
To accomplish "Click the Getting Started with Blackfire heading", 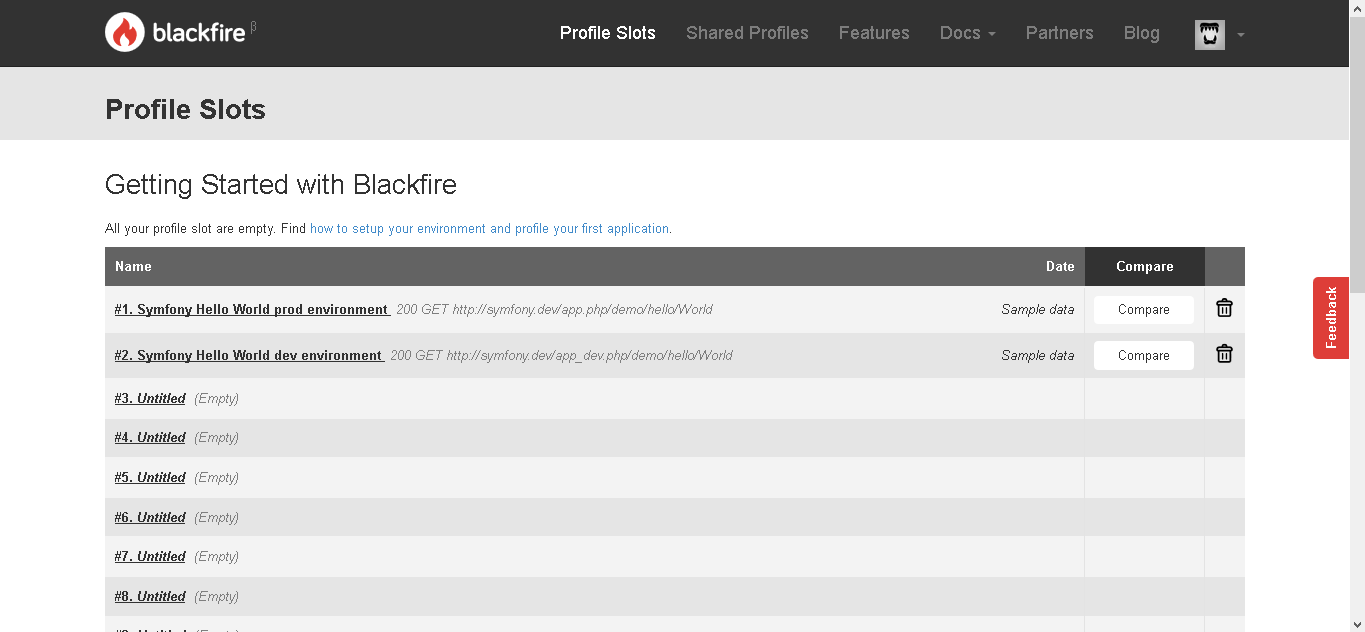I will tap(281, 185).
